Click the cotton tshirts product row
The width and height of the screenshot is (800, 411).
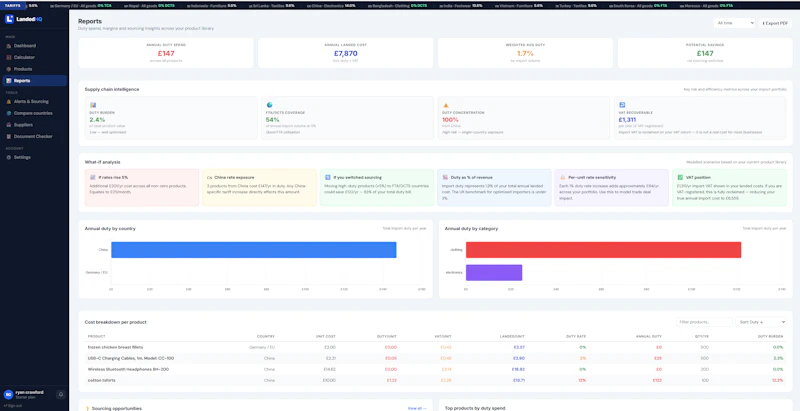tap(435, 380)
